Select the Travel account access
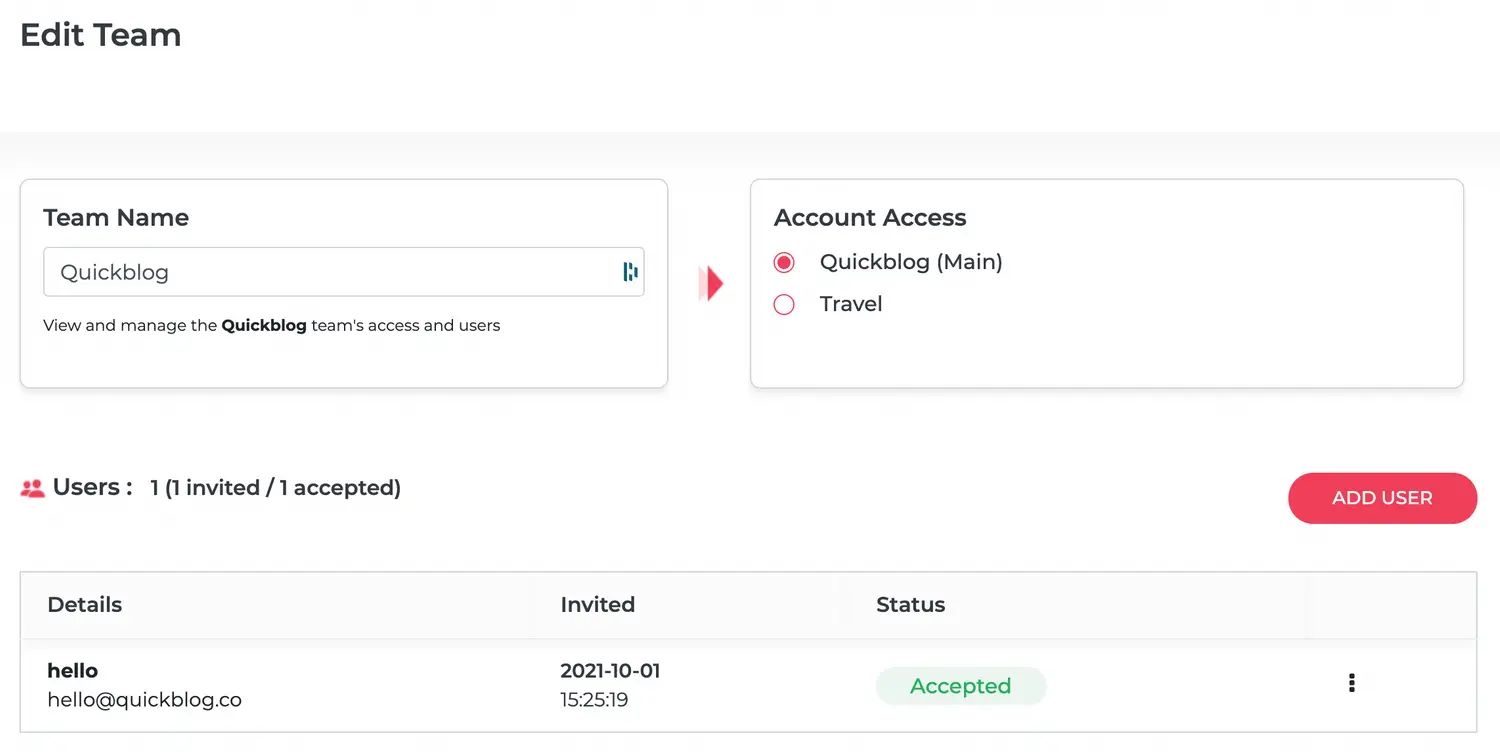Viewport: 1500px width, 753px height. tap(784, 304)
